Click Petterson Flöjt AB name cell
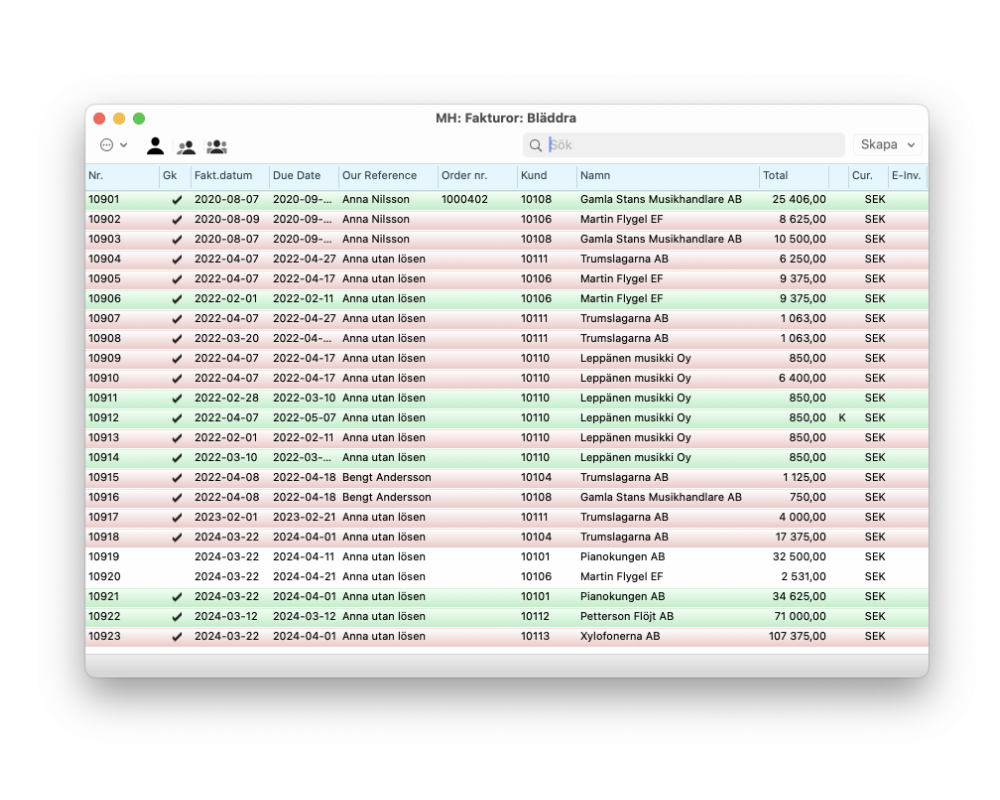1000x800 pixels. tap(627, 616)
